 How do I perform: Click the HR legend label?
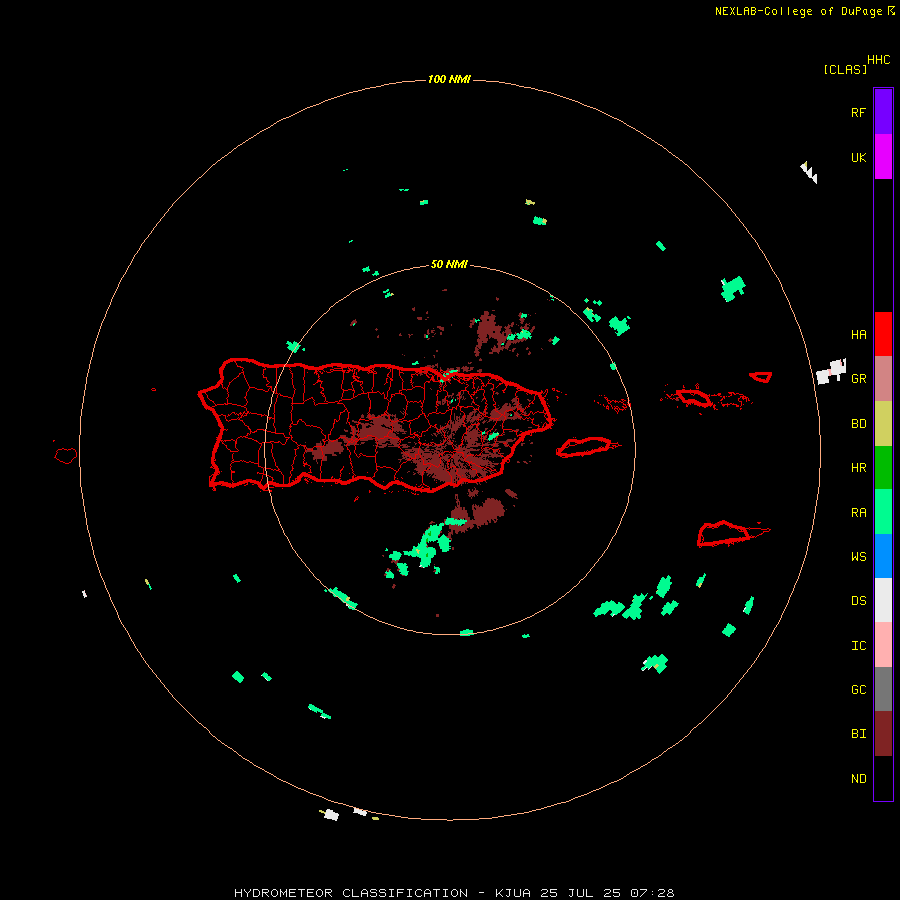point(859,468)
